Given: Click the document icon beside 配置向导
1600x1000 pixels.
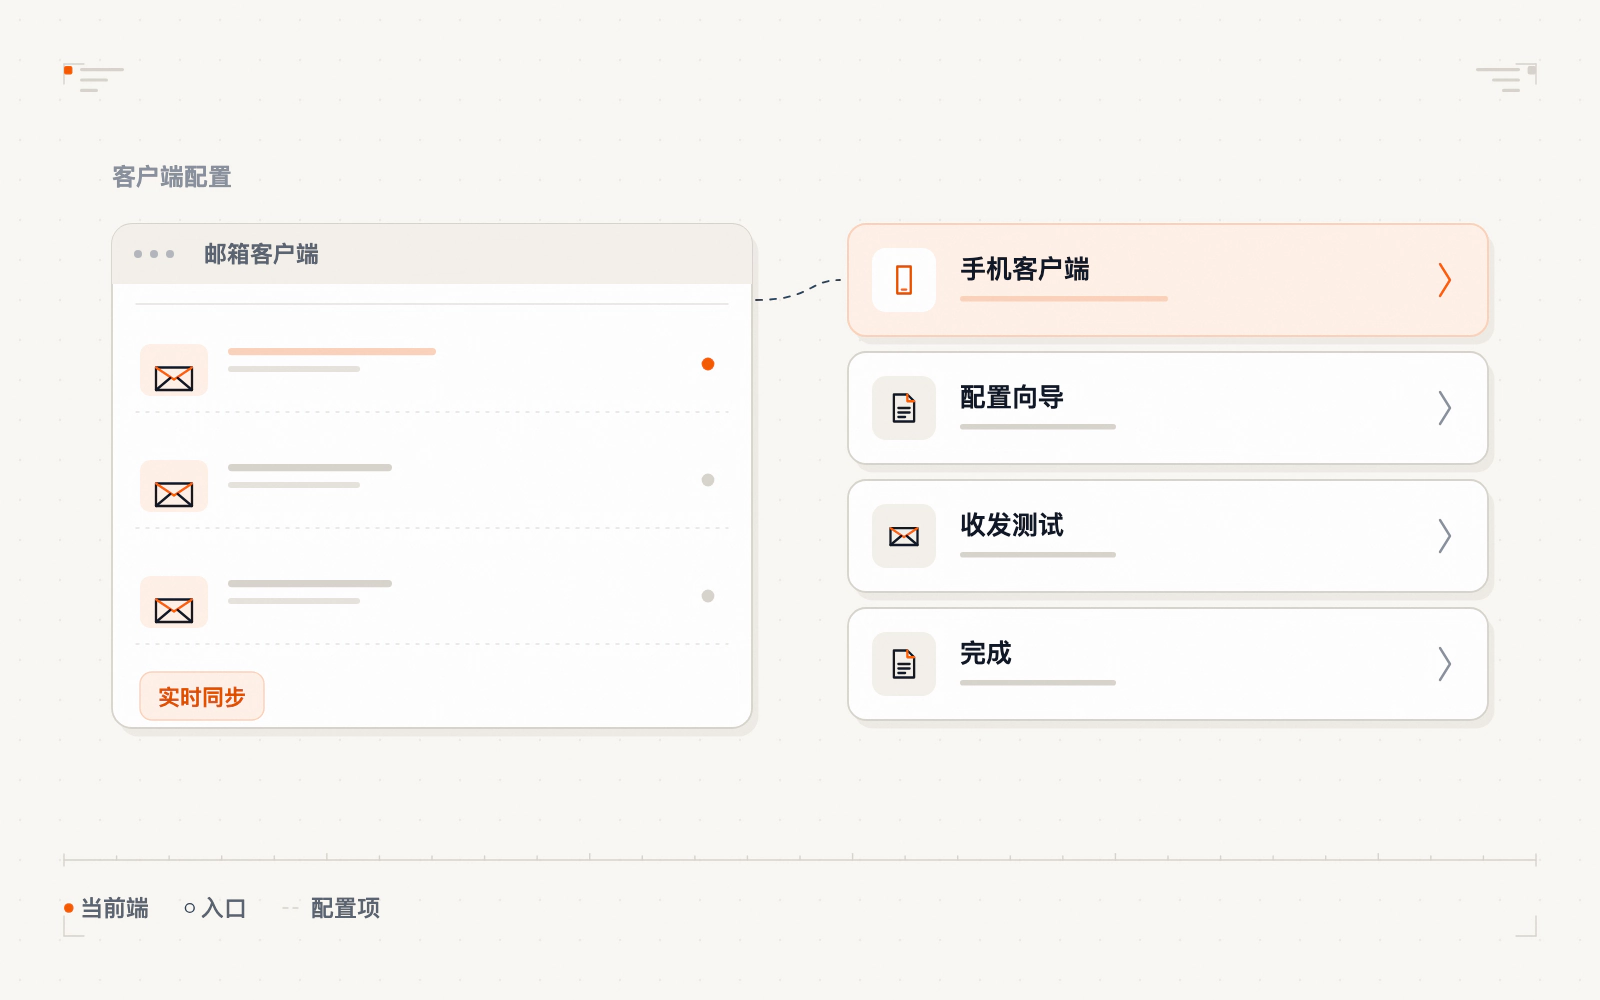Looking at the screenshot, I should click(904, 408).
